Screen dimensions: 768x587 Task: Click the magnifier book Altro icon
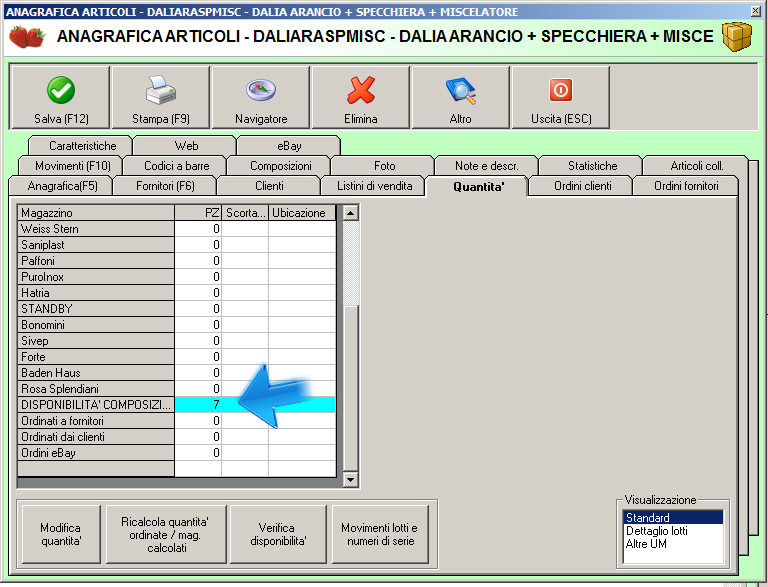(x=460, y=91)
